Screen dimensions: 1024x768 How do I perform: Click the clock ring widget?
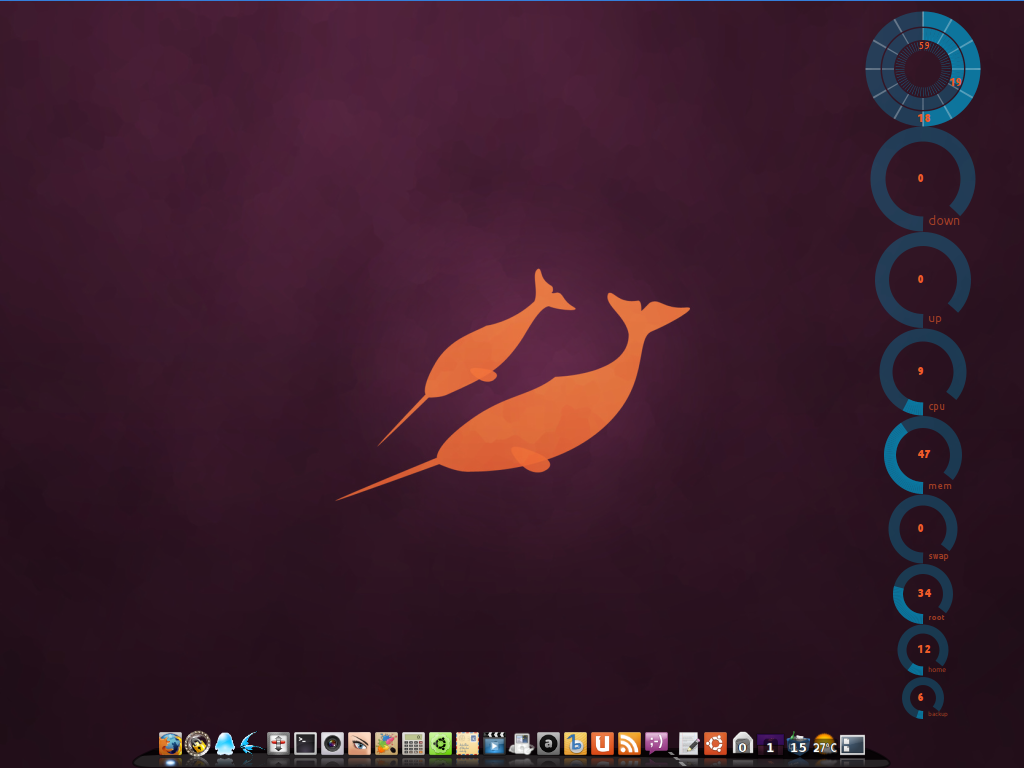(923, 69)
